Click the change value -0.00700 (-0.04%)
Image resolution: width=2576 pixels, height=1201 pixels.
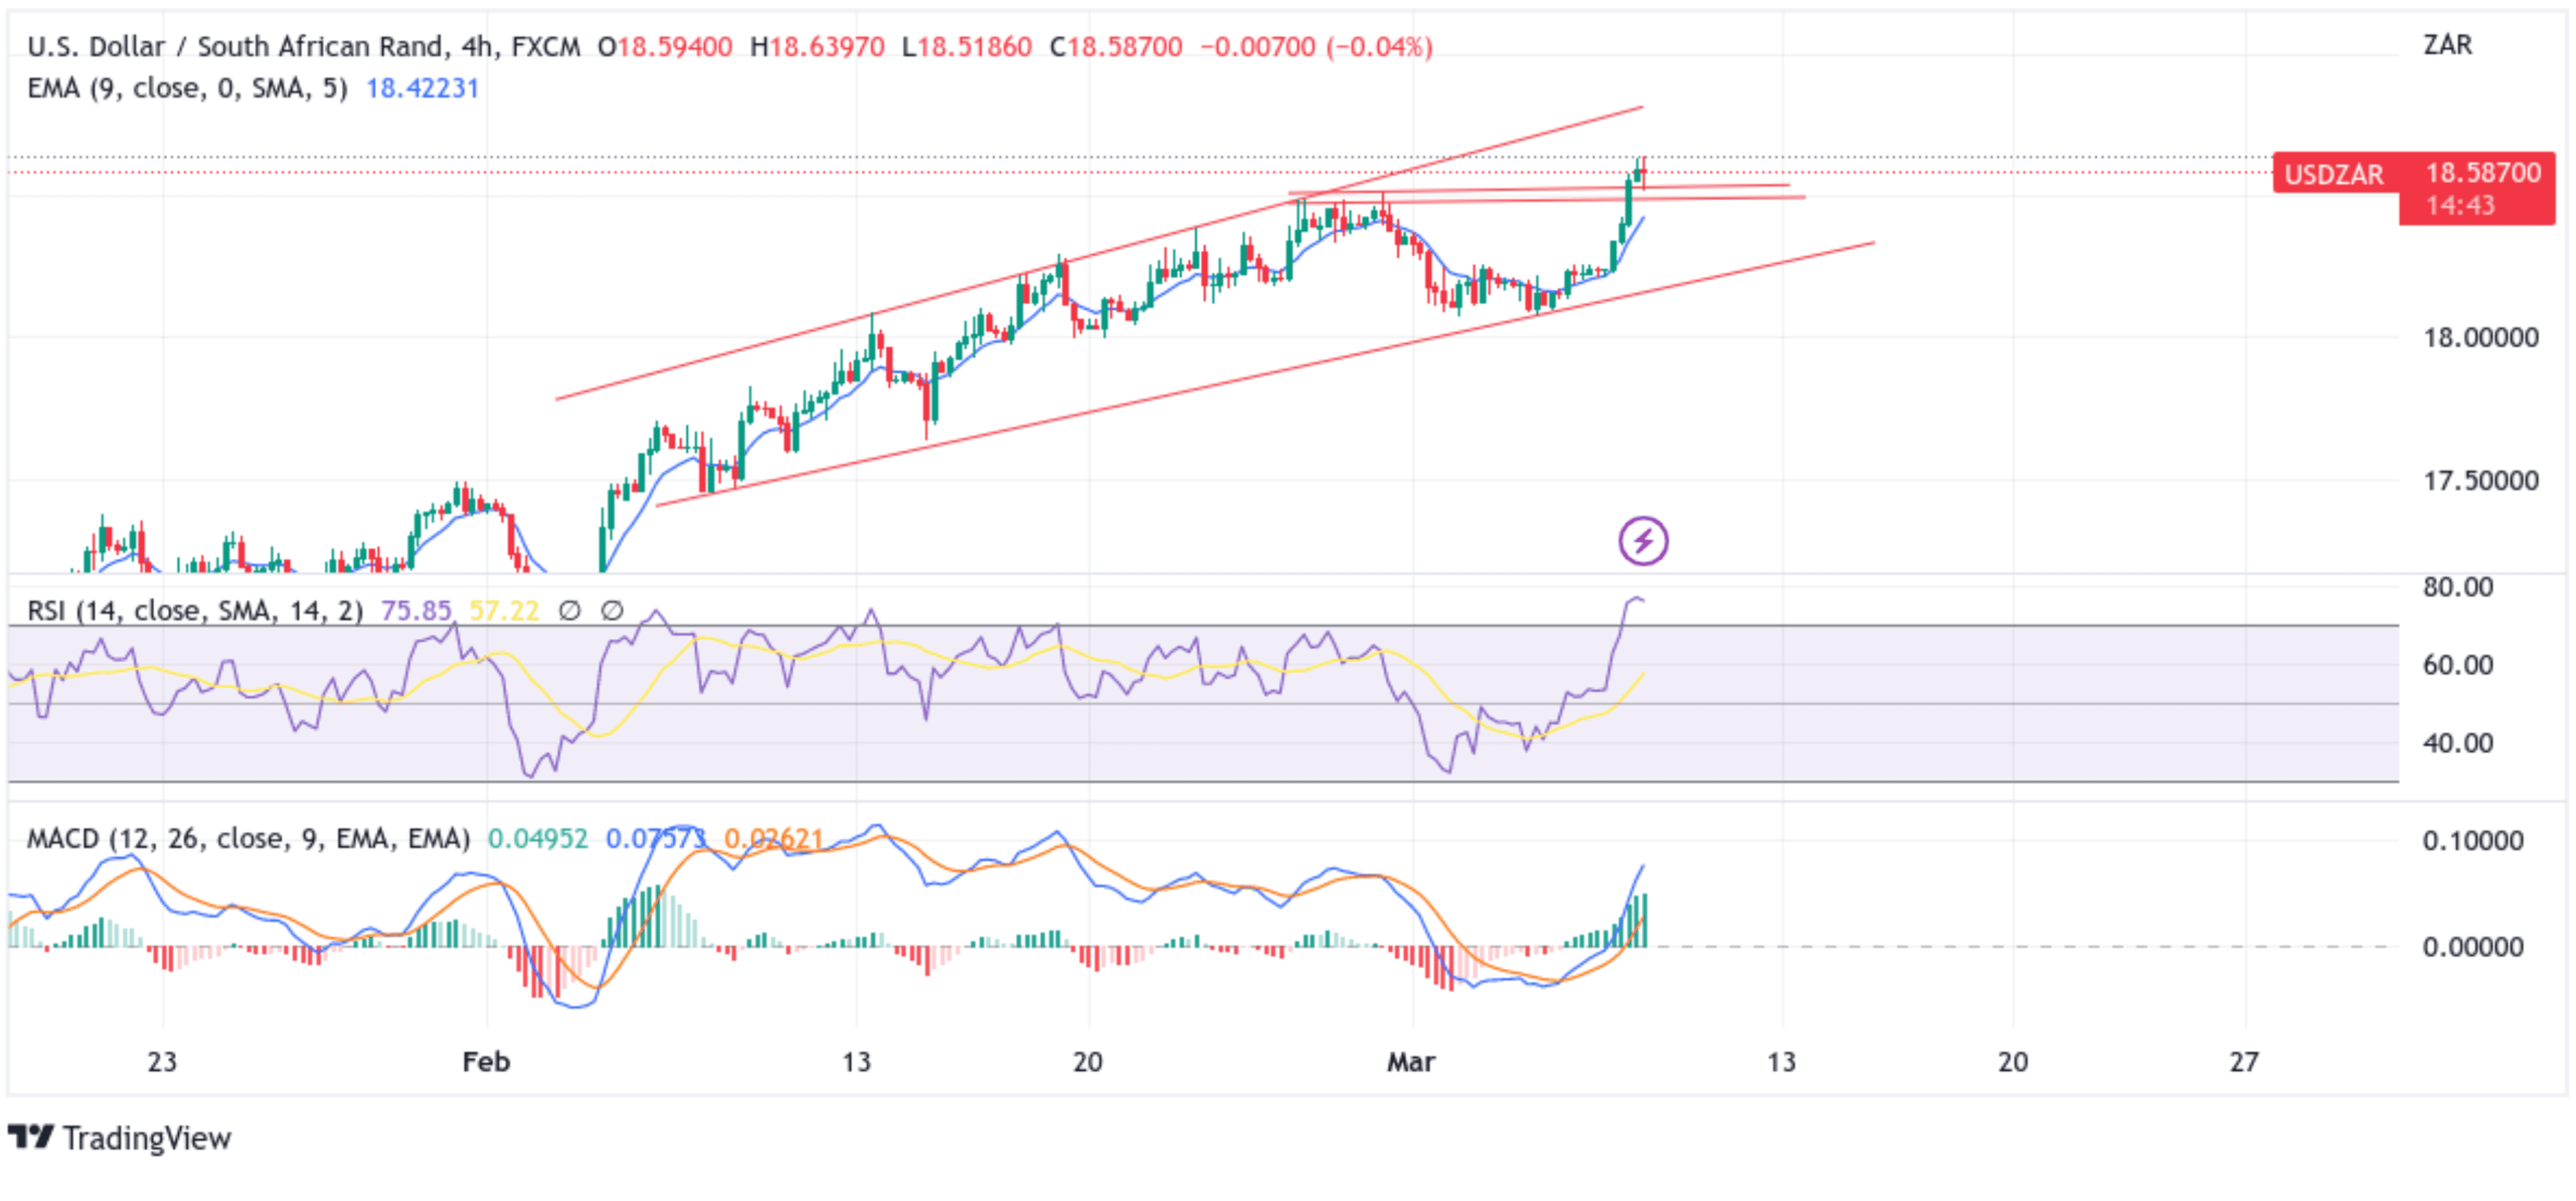tap(1316, 46)
